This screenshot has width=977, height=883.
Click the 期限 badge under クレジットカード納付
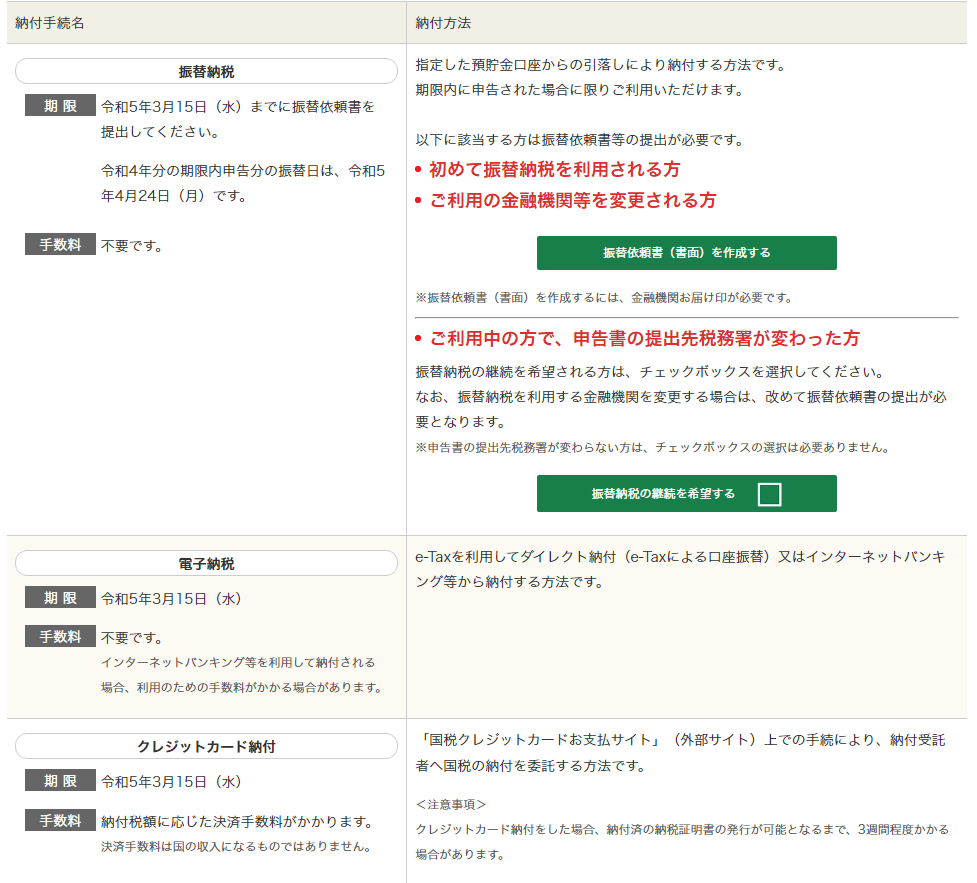point(60,781)
